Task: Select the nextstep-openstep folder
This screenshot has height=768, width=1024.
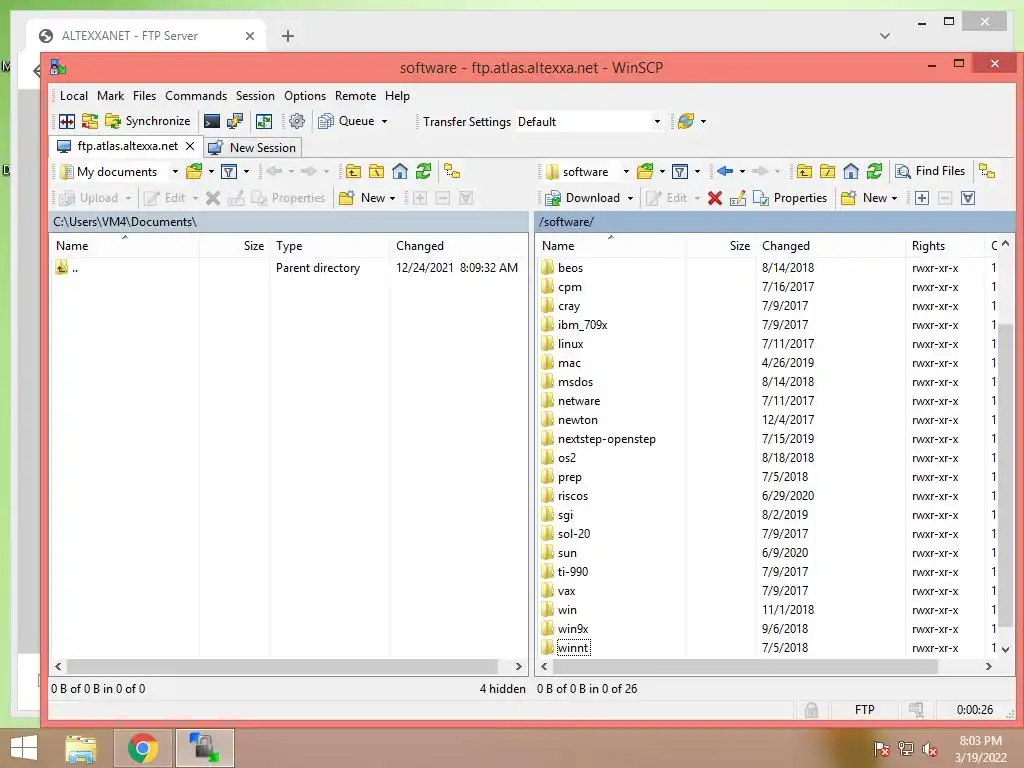Action: click(606, 439)
